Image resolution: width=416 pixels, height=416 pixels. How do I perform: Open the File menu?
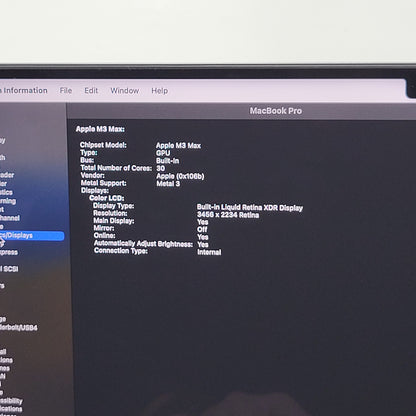pos(66,90)
